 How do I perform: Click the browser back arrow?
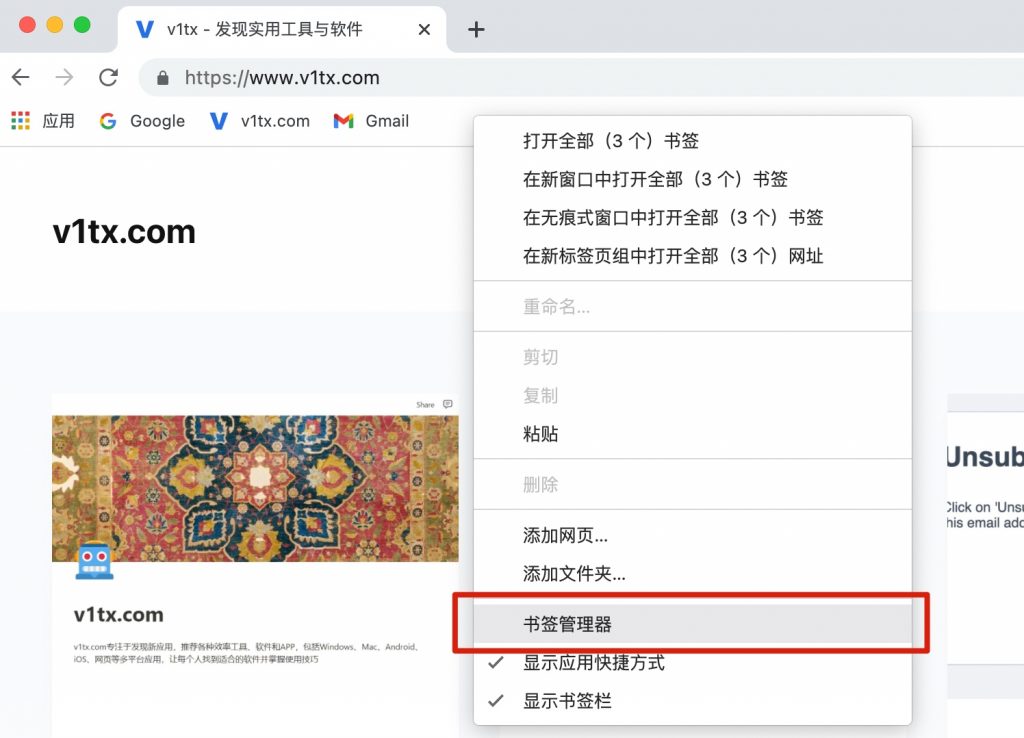point(21,77)
